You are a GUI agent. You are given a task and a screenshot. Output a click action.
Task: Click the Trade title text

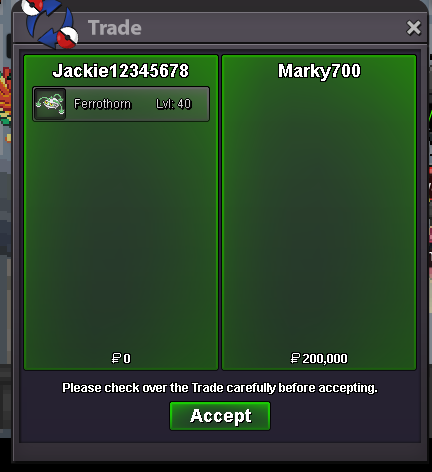pyautogui.click(x=115, y=28)
